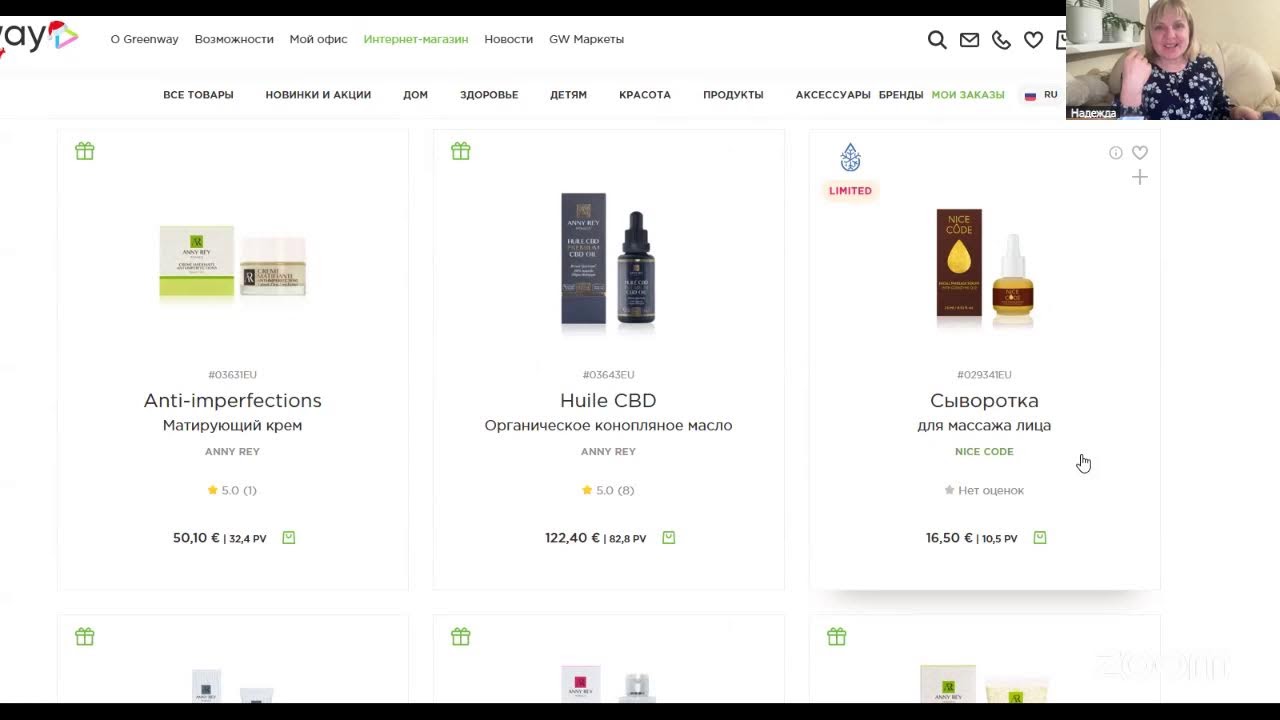Open the site search magnifier icon
This screenshot has height=720, width=1280.
[937, 40]
